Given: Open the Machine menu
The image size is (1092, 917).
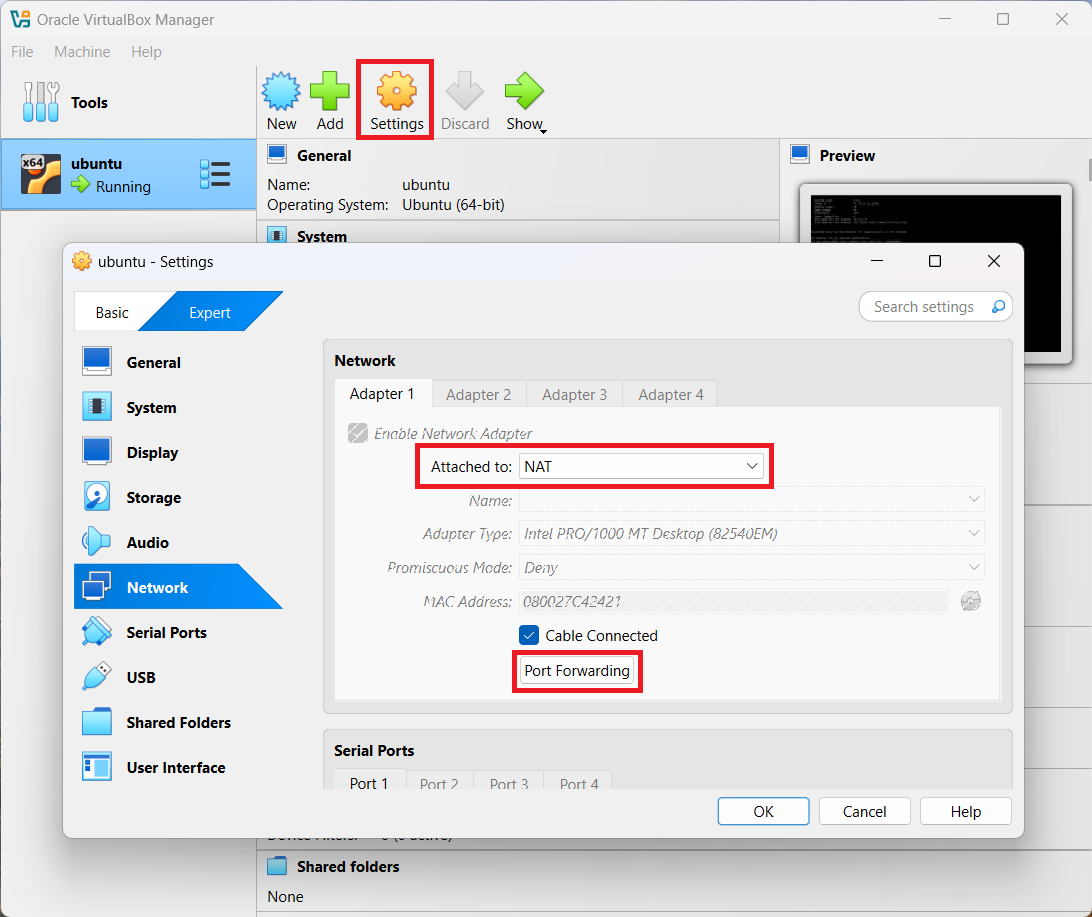Looking at the screenshot, I should 82,52.
